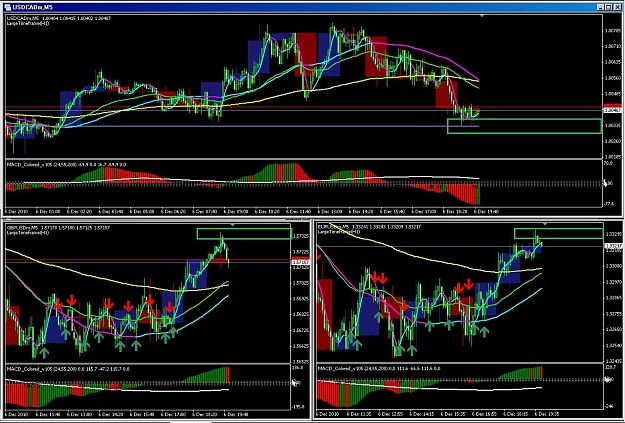Grab the chart shift triangle in EURUSD chart
The width and height of the screenshot is (625, 423).
[545, 224]
